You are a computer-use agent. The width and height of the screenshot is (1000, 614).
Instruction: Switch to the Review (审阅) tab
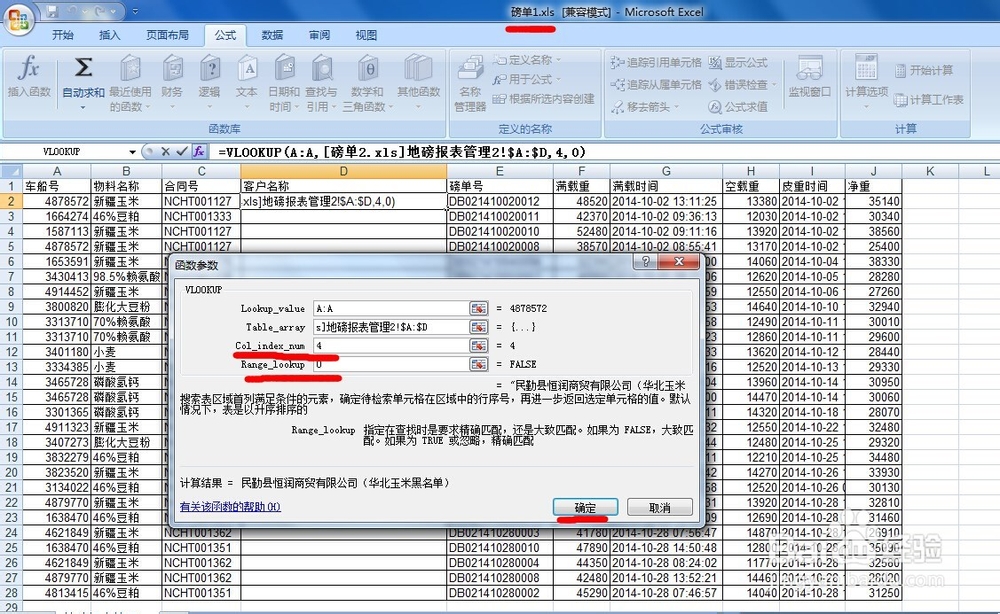(x=319, y=35)
